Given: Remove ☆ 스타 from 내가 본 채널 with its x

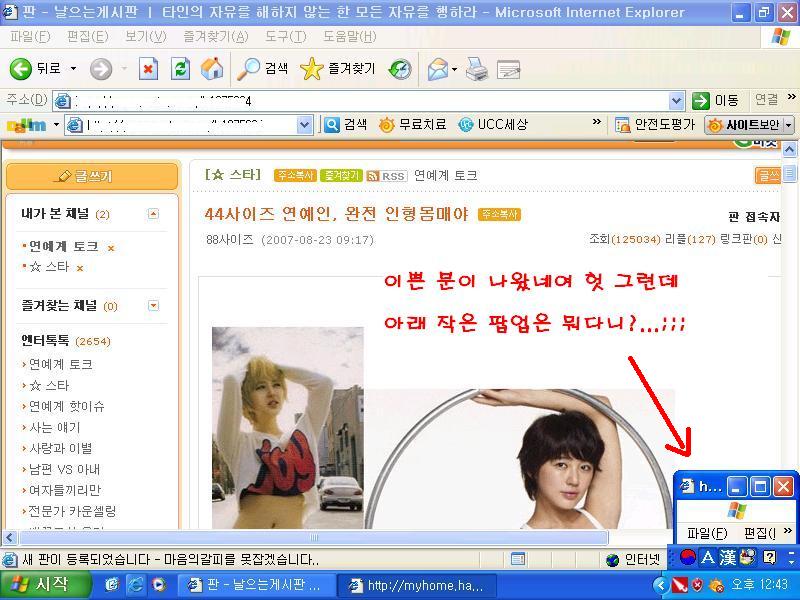Looking at the screenshot, I should pos(80,268).
